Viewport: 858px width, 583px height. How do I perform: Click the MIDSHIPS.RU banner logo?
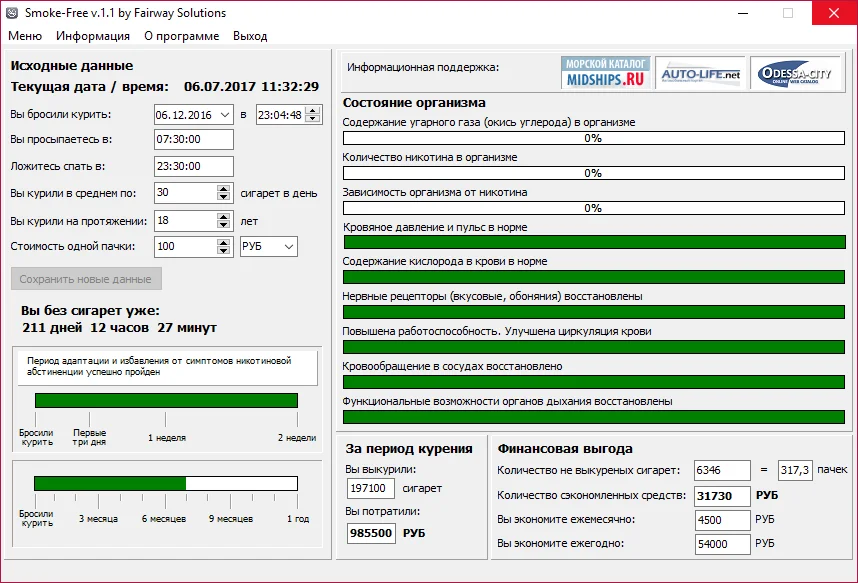click(x=606, y=73)
